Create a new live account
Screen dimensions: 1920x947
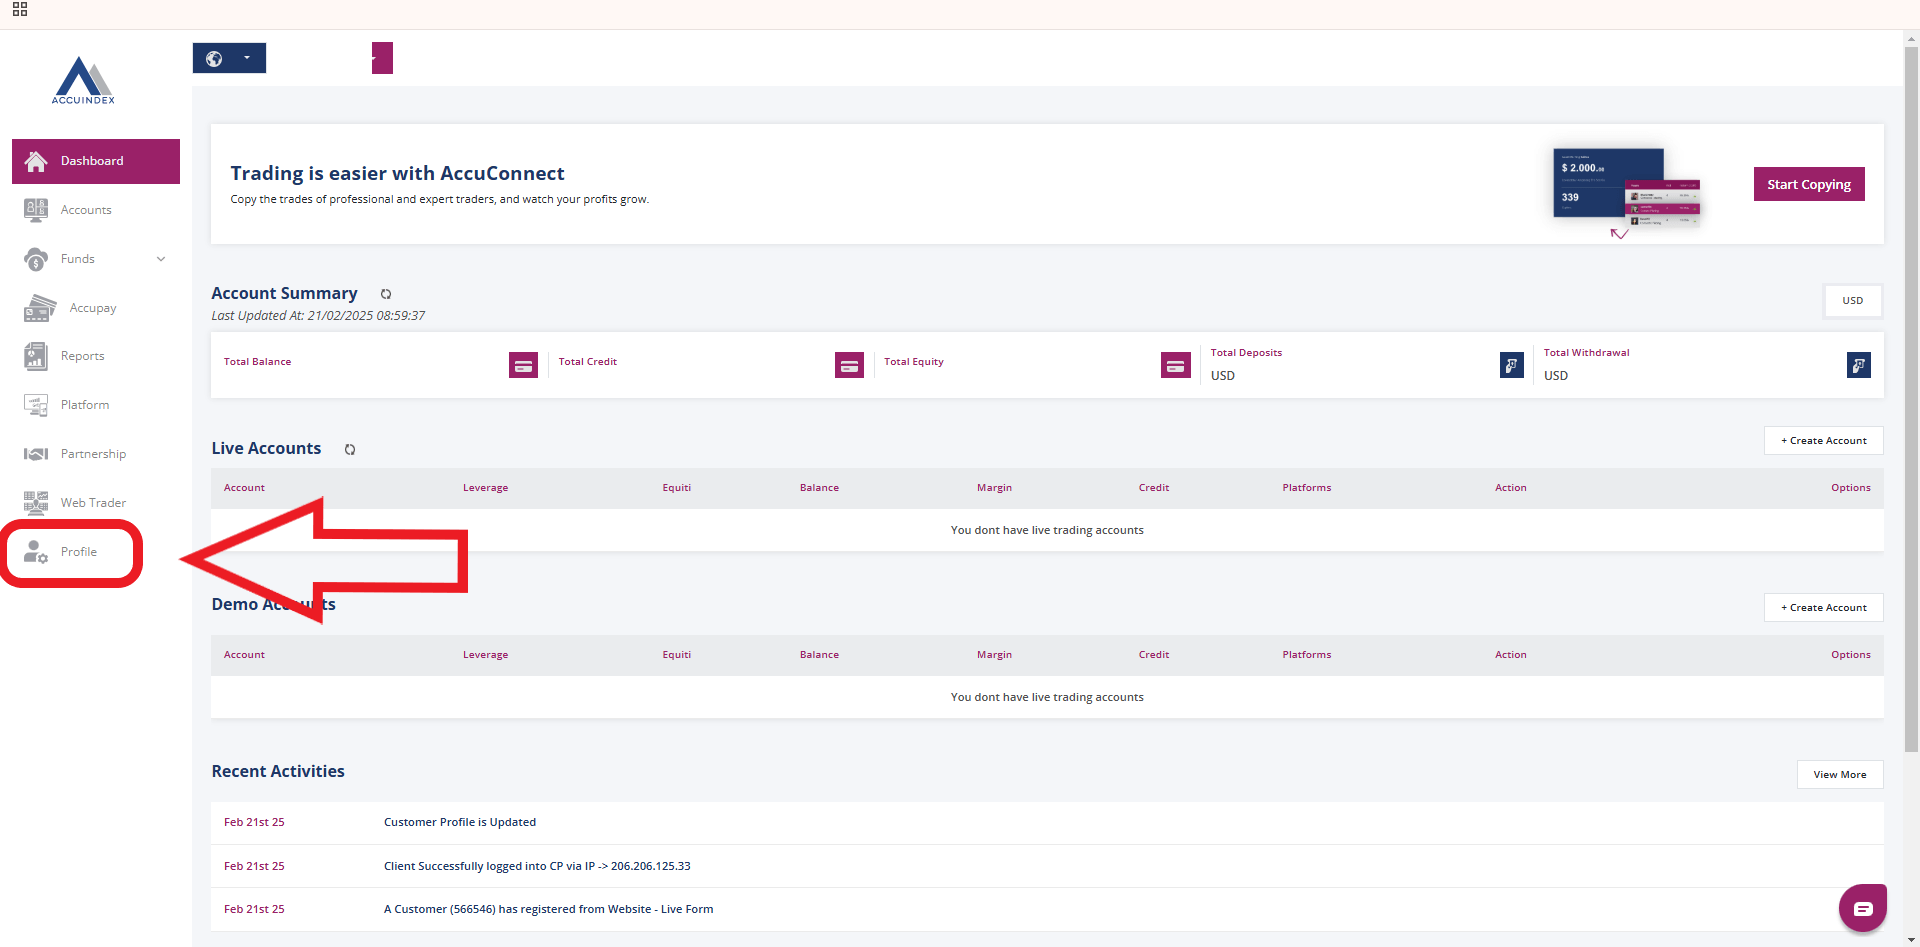pyautogui.click(x=1824, y=441)
